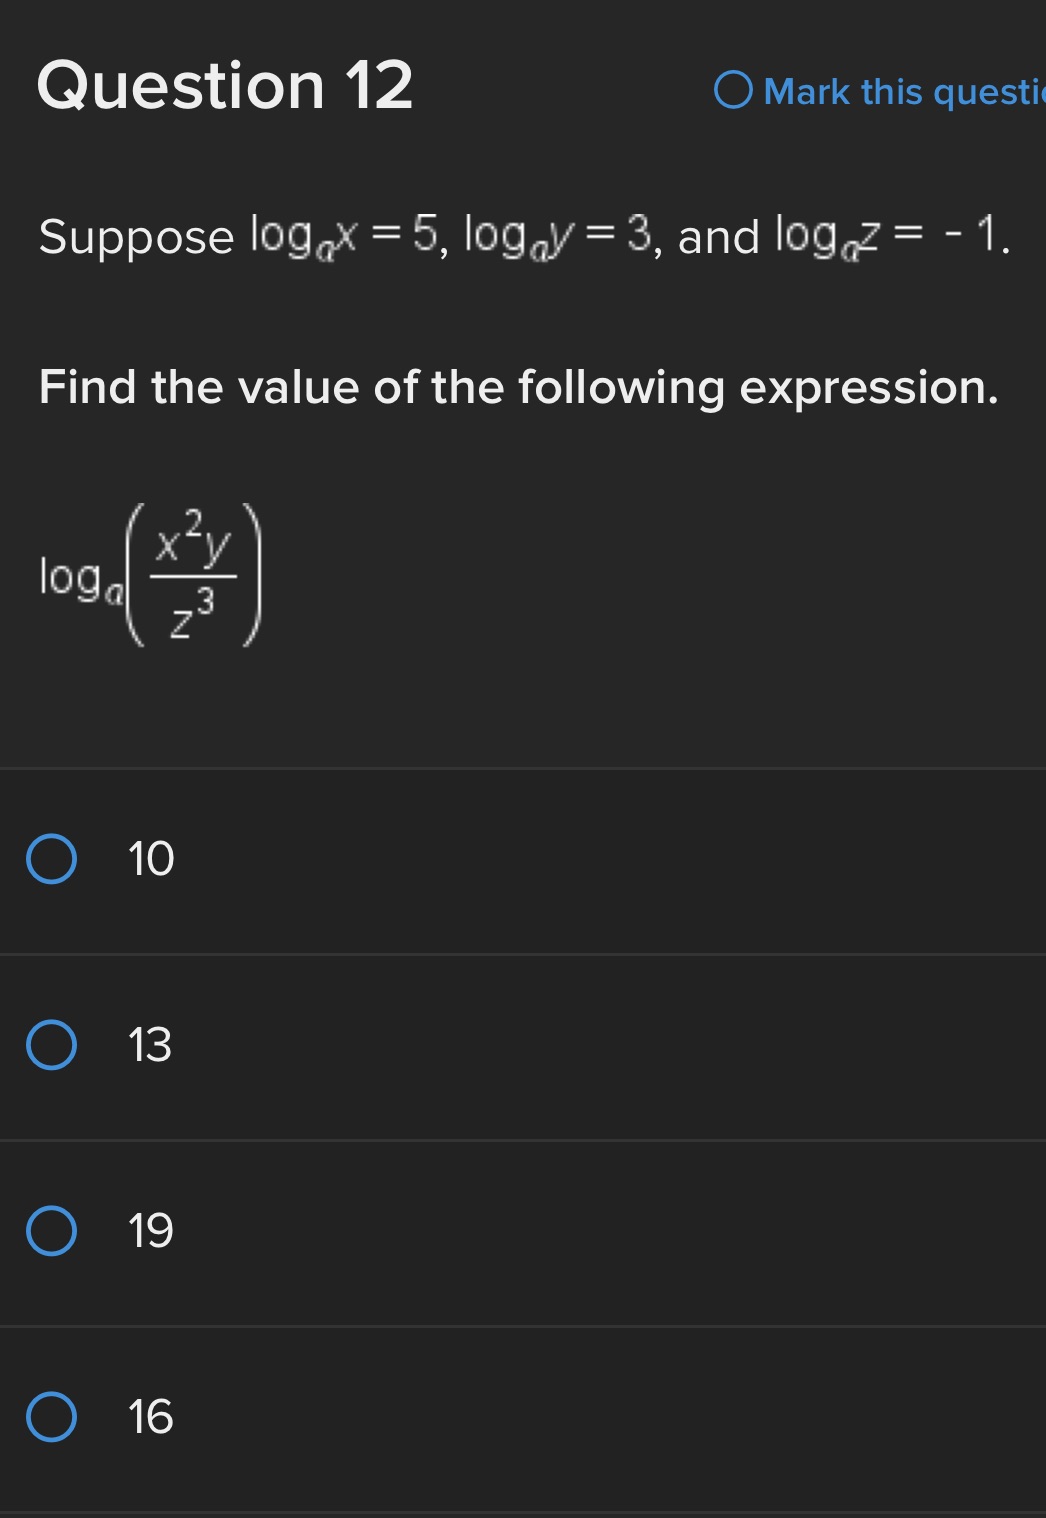Click the Suppose log equation text

click(520, 237)
